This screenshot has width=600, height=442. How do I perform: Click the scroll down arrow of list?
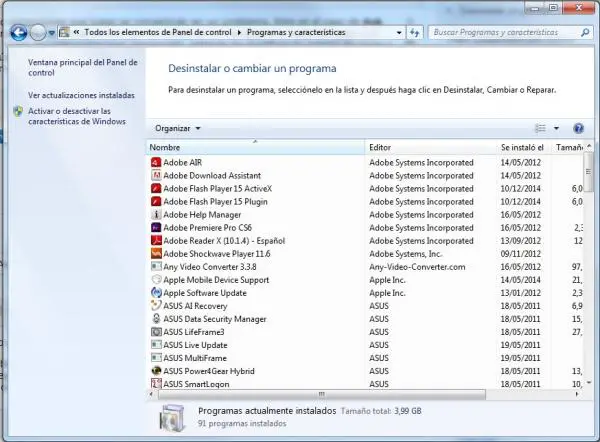pyautogui.click(x=589, y=383)
